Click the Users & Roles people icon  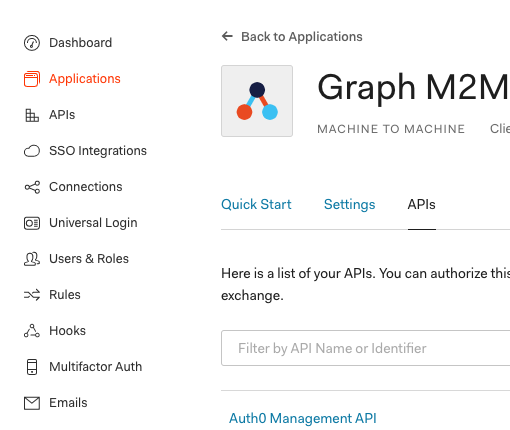click(x=32, y=259)
